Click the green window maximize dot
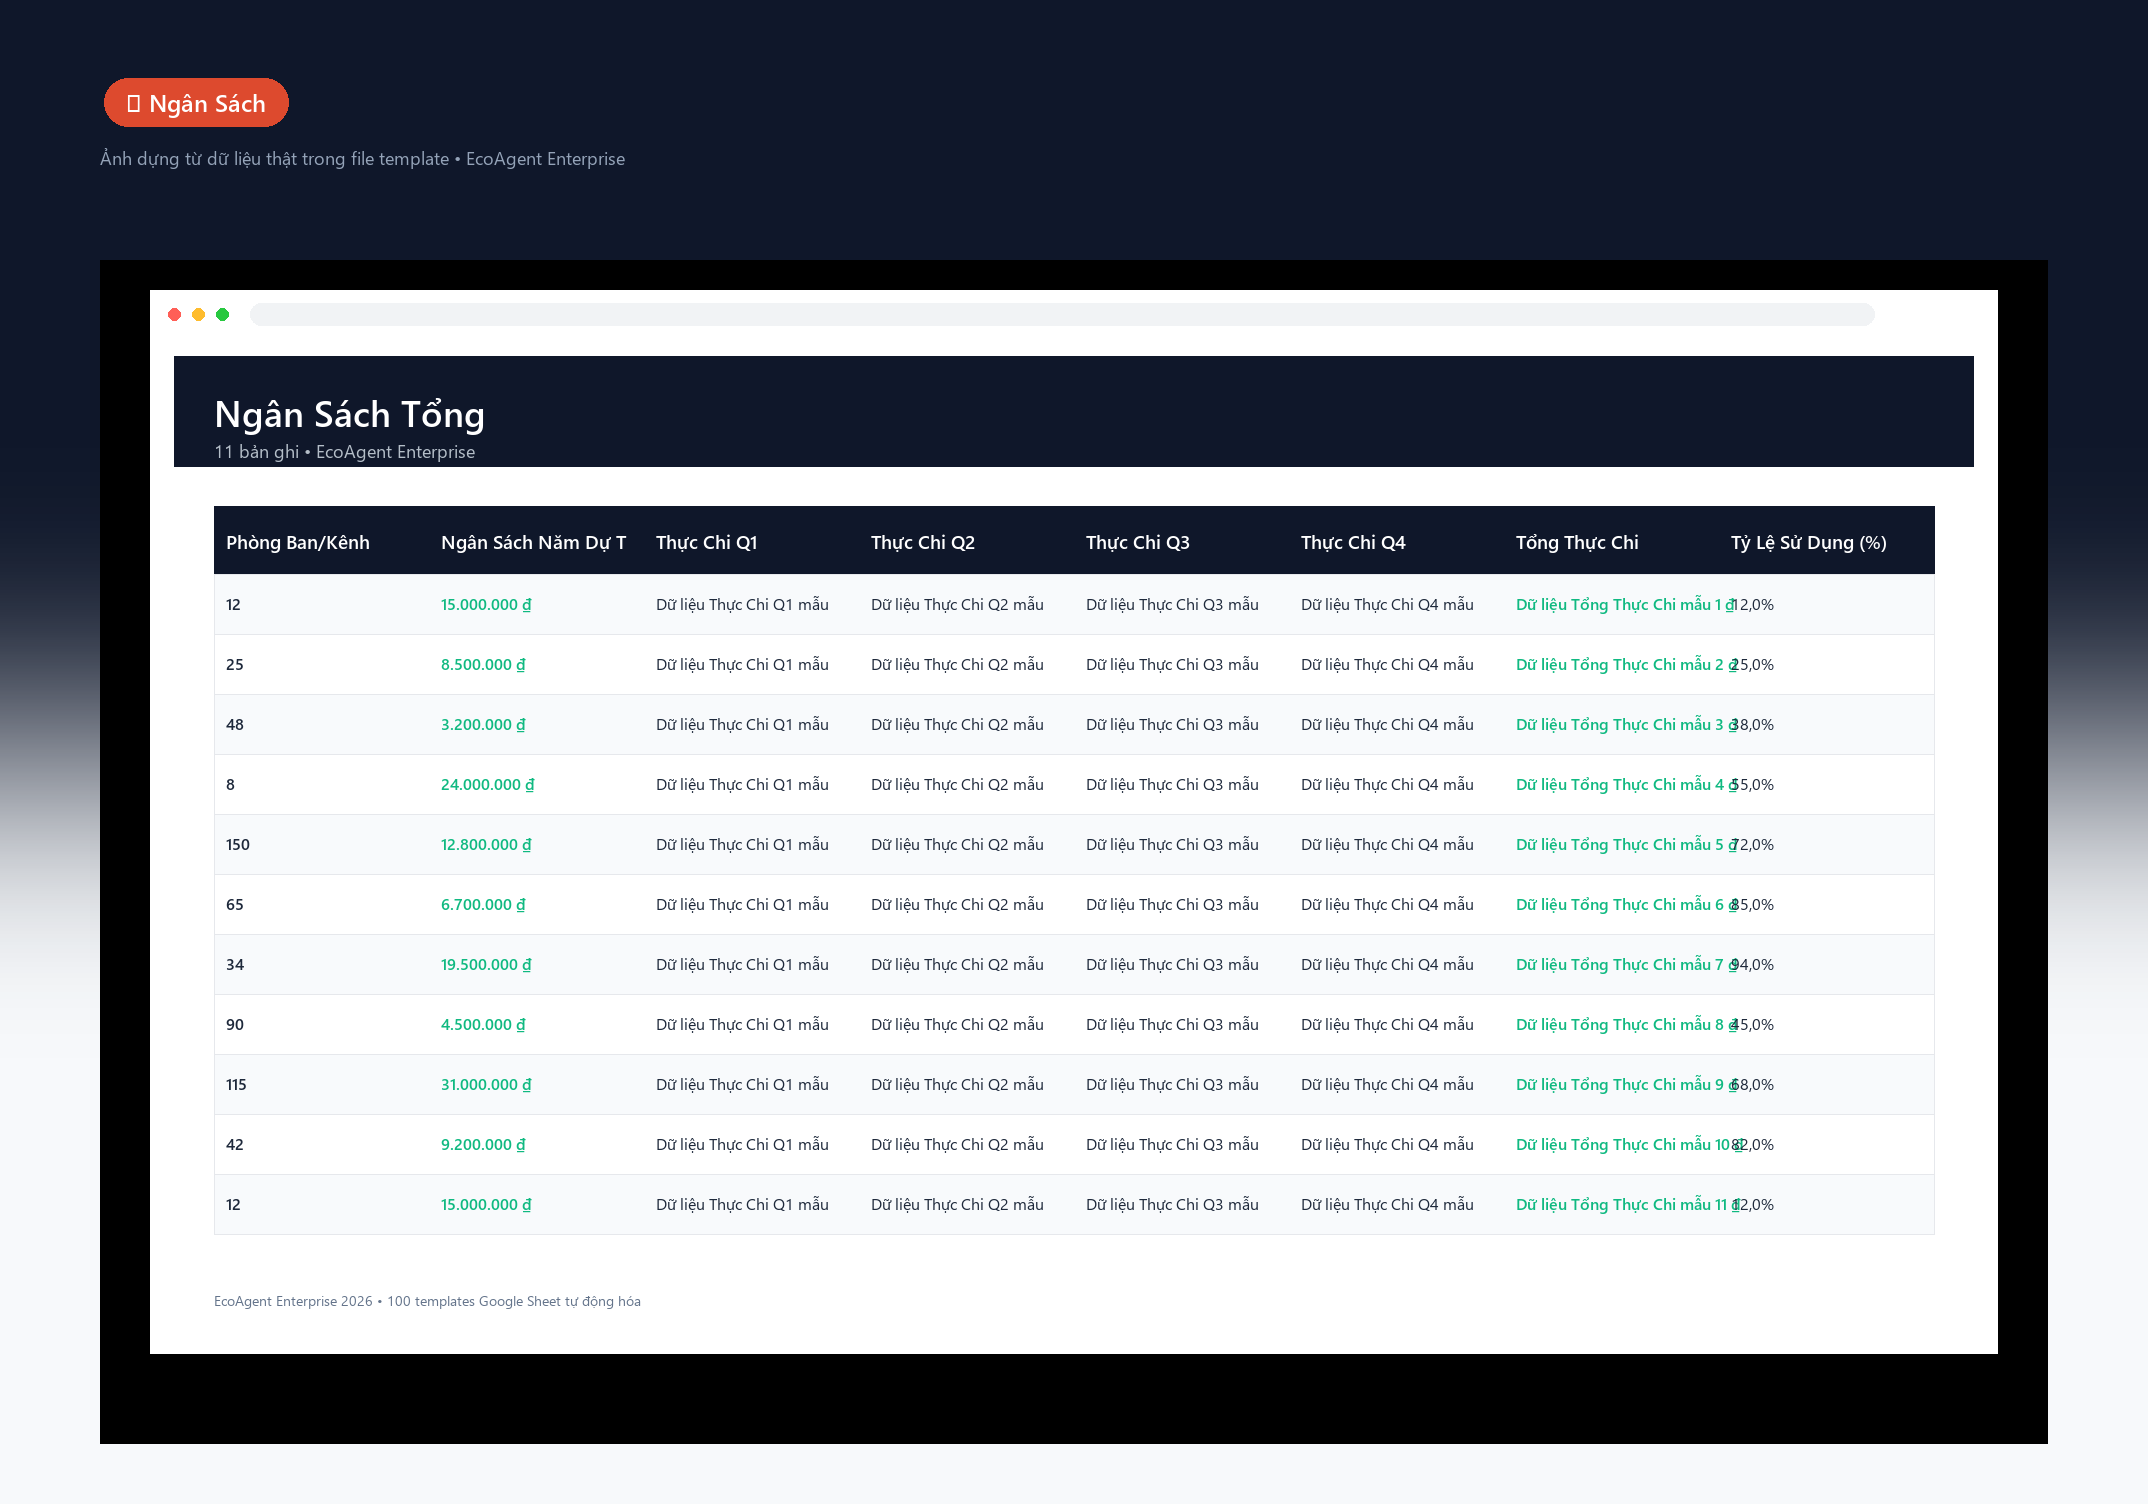Screen dimensions: 2148x1504 coord(223,315)
